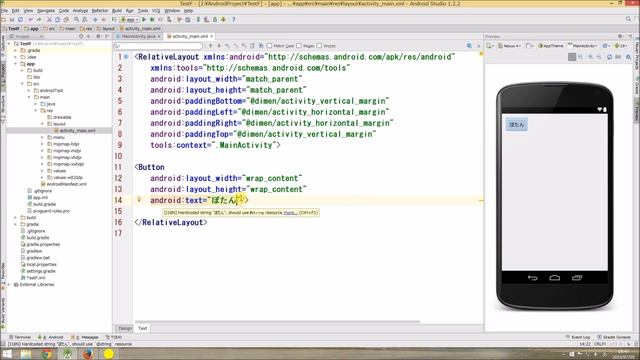Open the Refactor menu

(100, 11)
